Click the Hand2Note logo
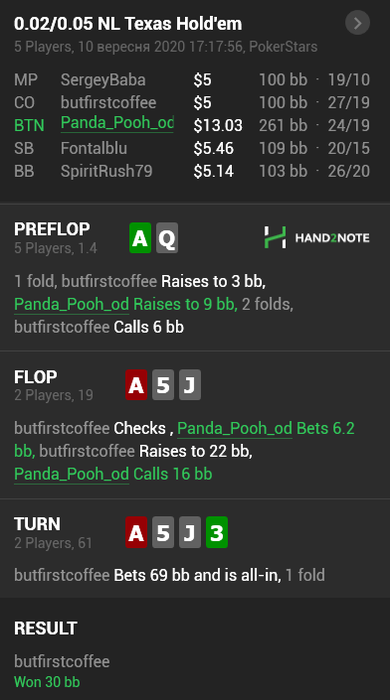This screenshot has height=700, width=390. pyautogui.click(x=317, y=238)
